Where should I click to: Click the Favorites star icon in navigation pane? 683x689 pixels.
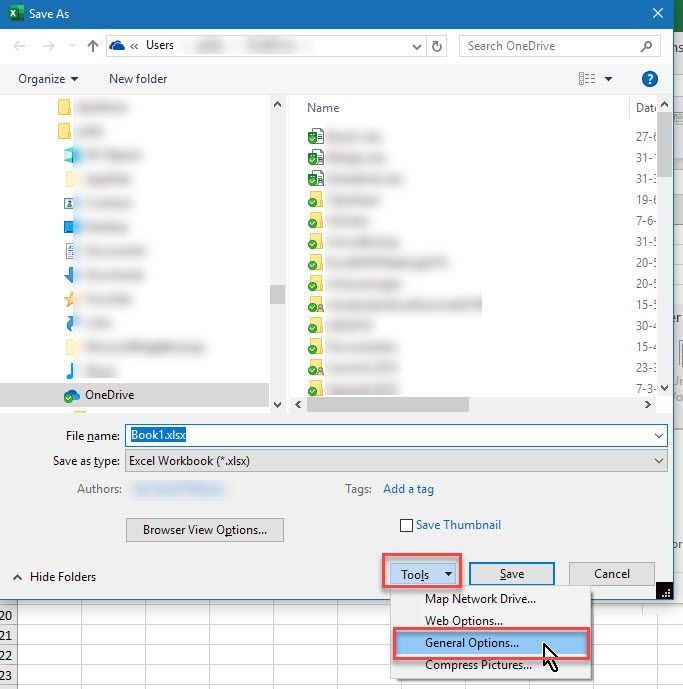pos(70,299)
